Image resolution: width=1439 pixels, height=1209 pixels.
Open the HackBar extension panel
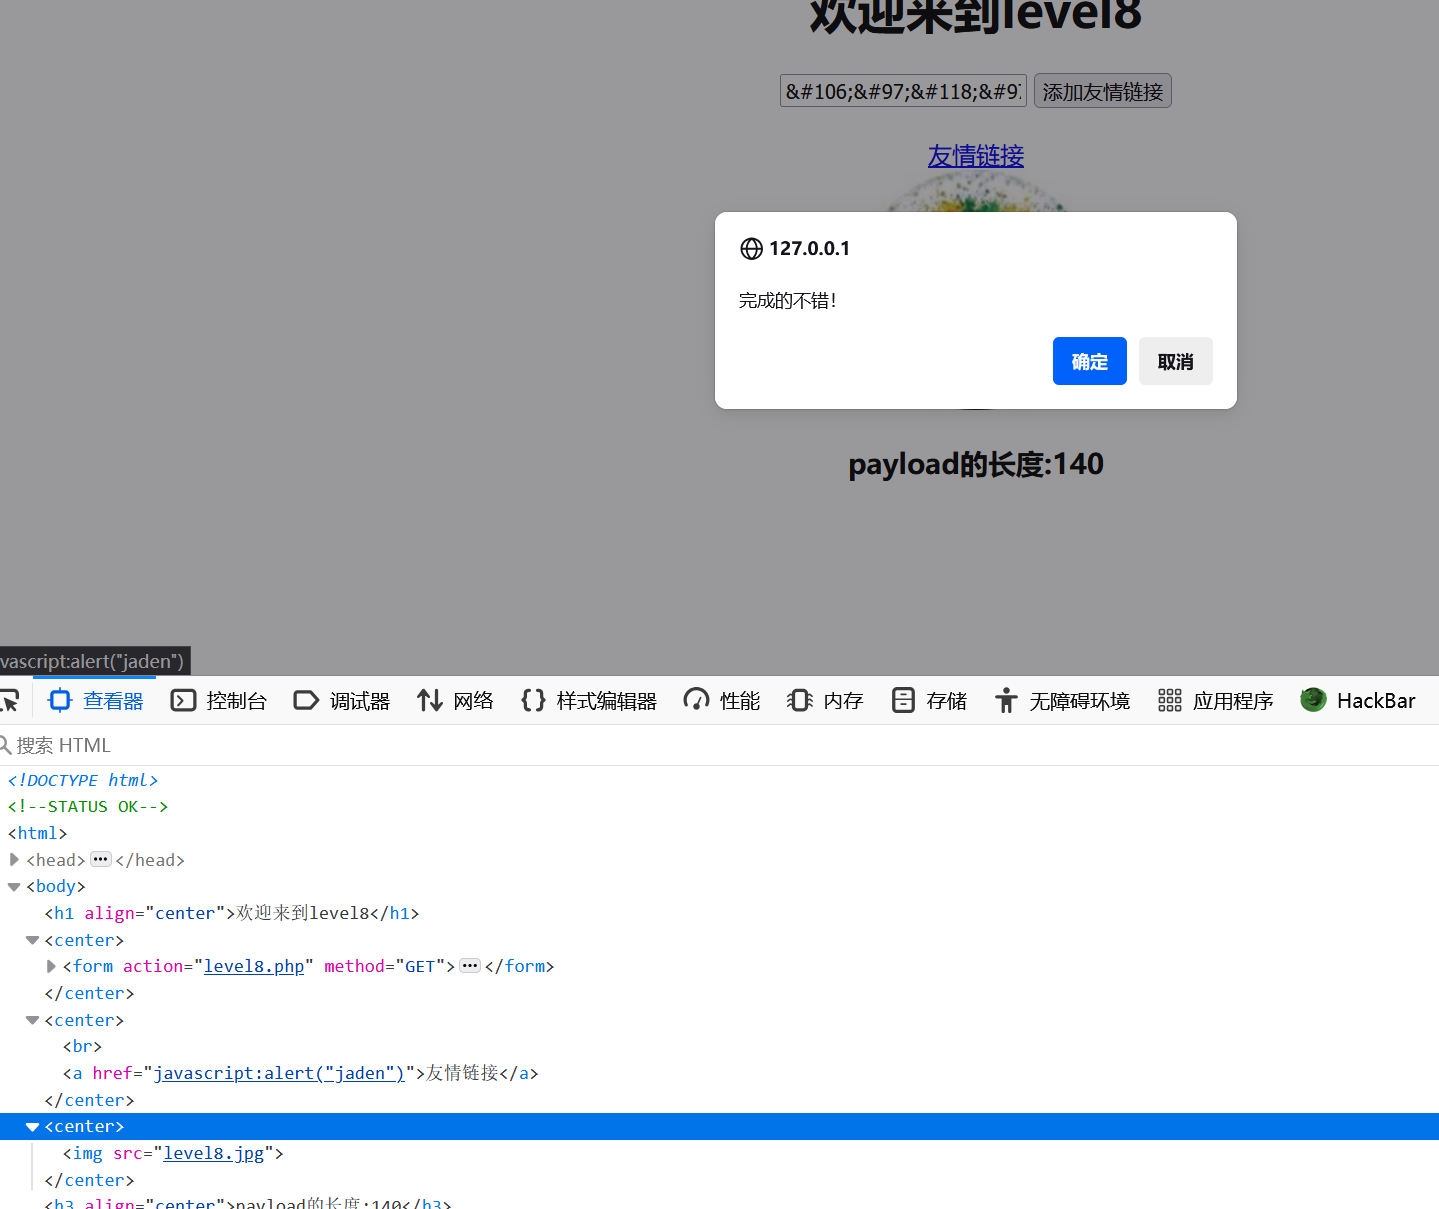point(1357,700)
